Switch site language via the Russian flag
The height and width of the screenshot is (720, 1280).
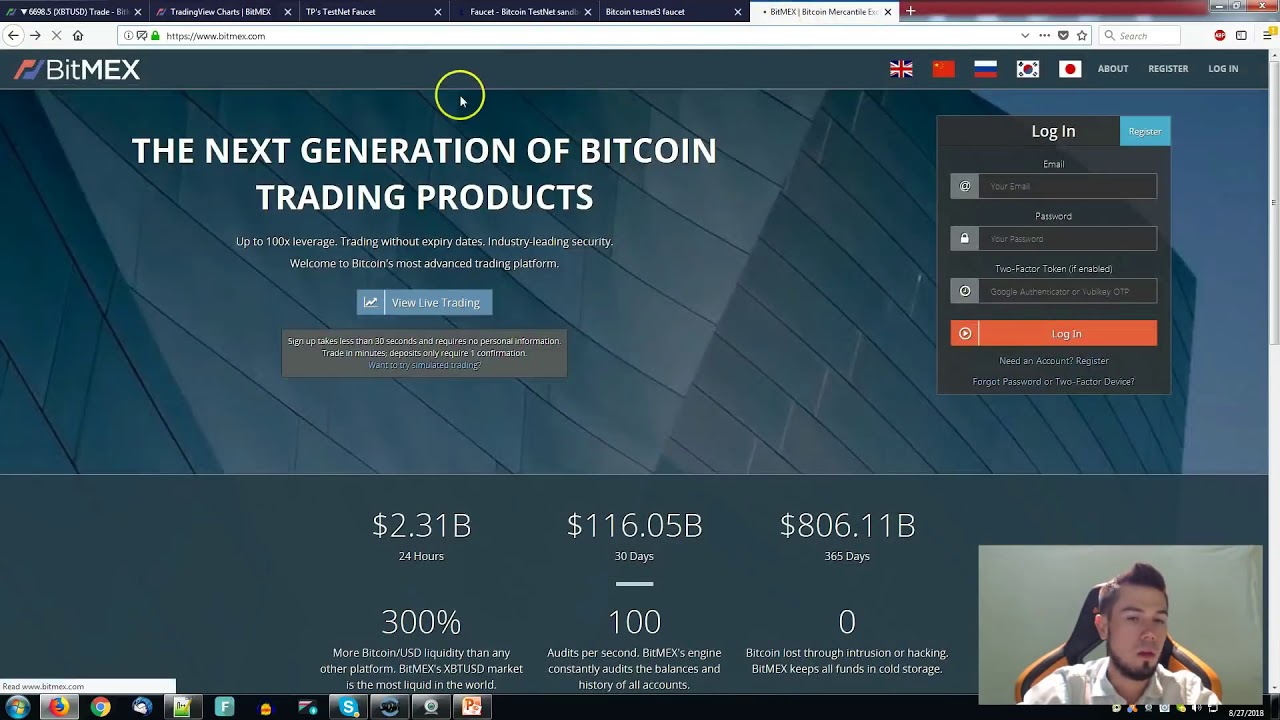pos(985,69)
